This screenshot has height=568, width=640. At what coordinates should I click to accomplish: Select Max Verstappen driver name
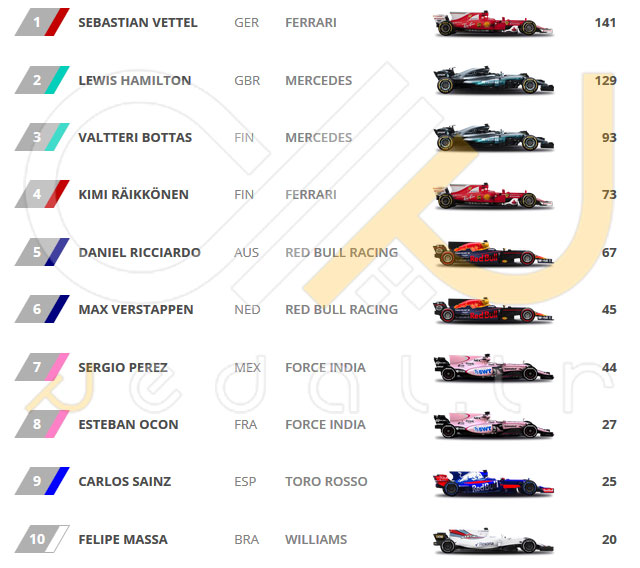click(136, 310)
